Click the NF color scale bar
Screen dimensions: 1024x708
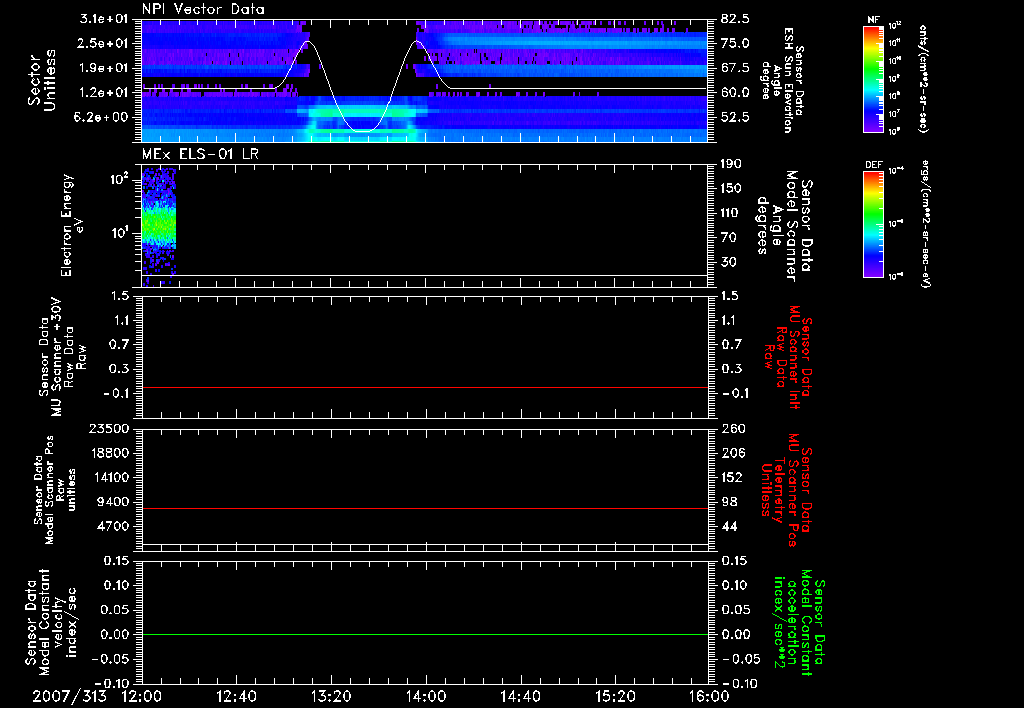[873, 79]
